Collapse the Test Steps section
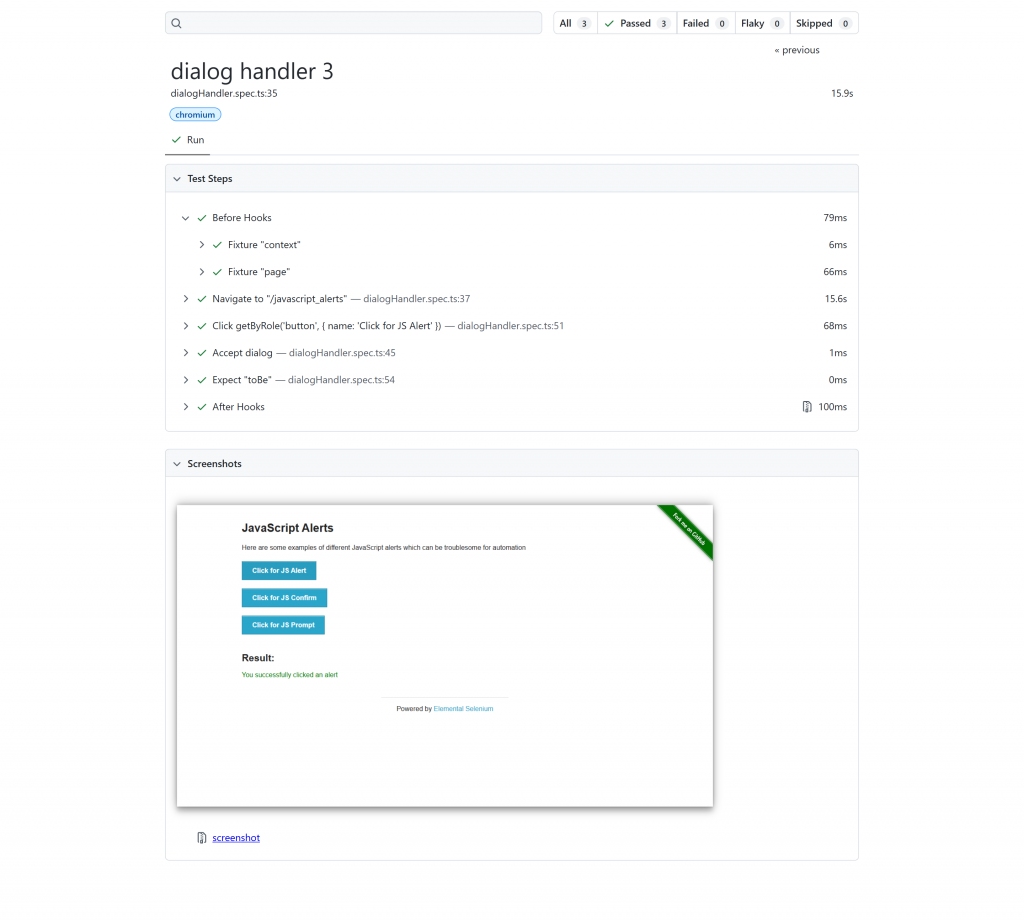Image resolution: width=1024 pixels, height=920 pixels. [x=177, y=179]
